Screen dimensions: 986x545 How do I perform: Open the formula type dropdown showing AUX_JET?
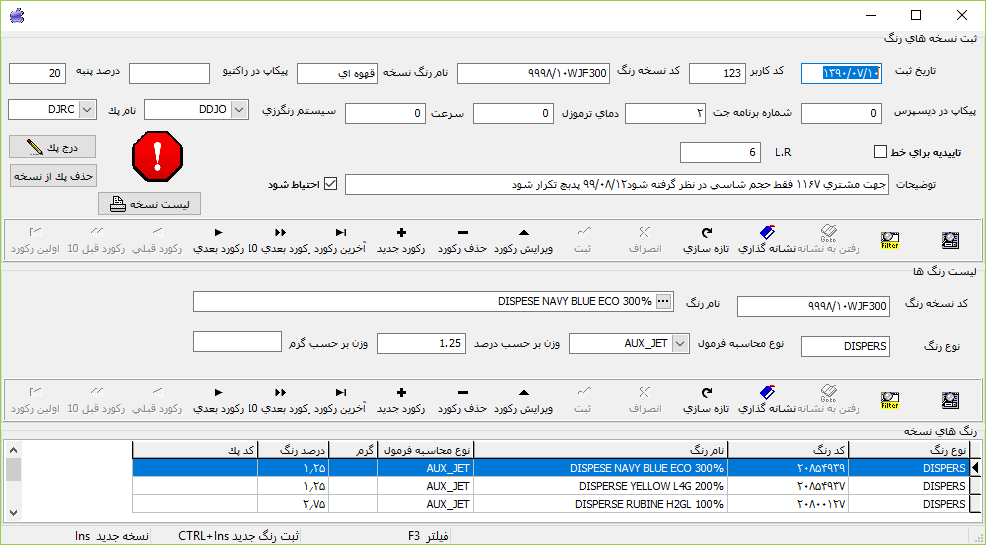pyautogui.click(x=681, y=343)
